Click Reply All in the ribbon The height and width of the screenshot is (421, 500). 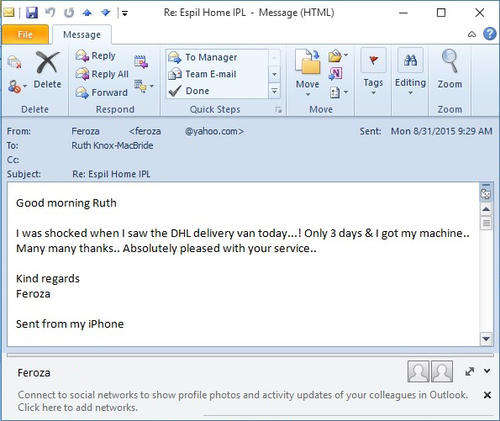click(x=102, y=74)
